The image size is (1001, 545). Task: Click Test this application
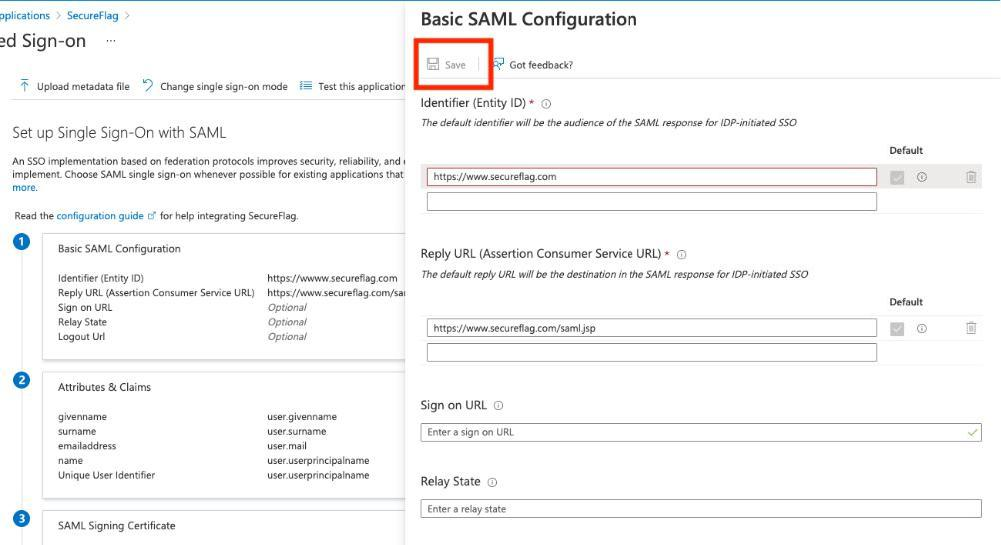(x=352, y=86)
